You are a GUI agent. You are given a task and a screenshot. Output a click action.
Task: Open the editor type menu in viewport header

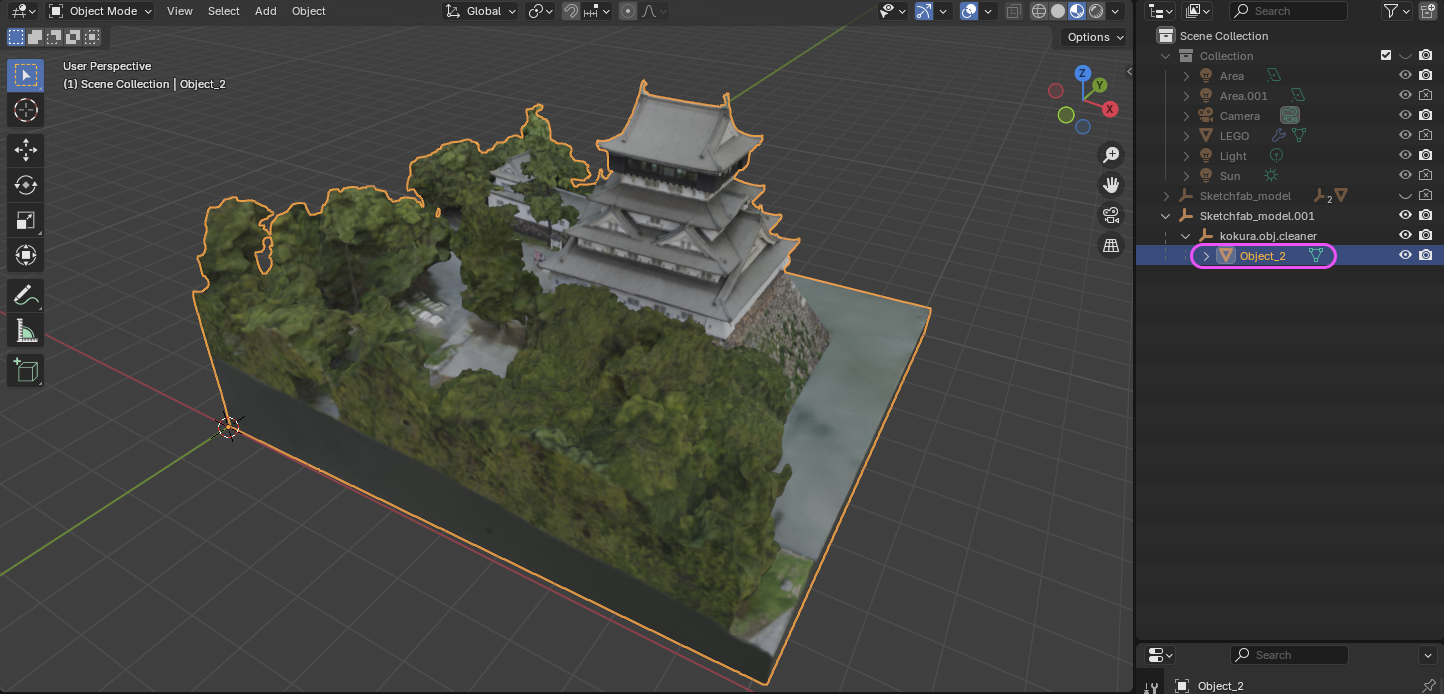point(22,11)
